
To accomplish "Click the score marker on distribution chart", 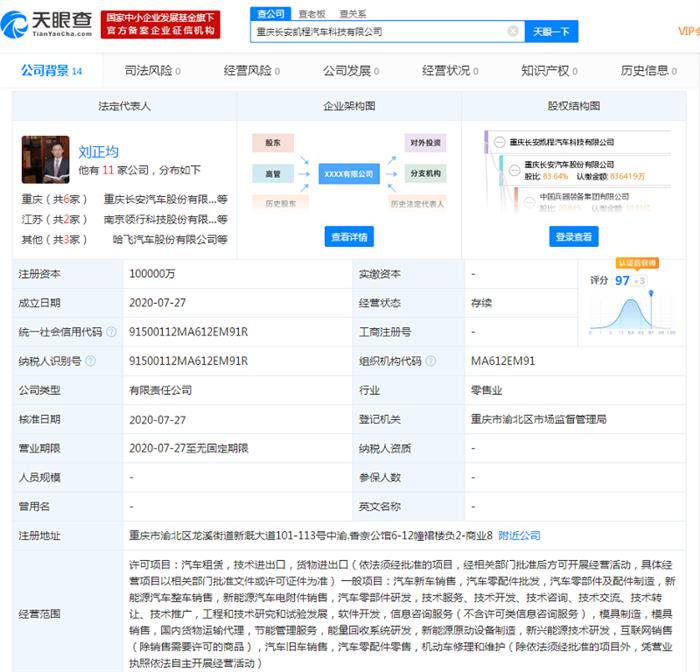I will (651, 294).
